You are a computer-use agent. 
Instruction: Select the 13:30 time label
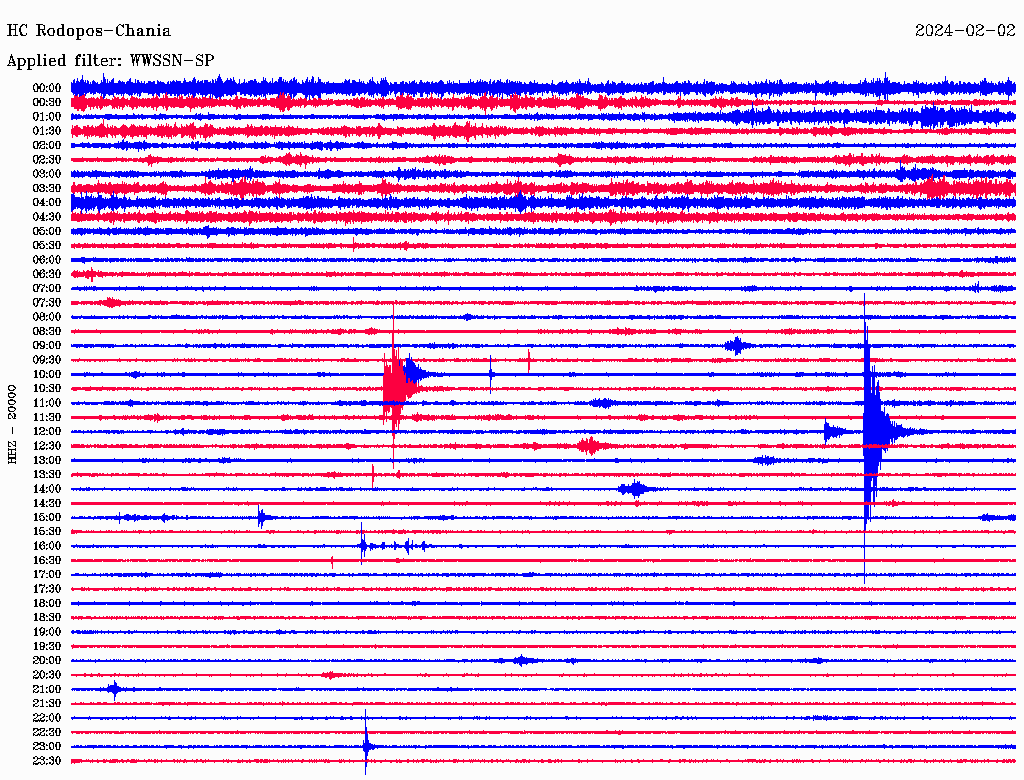[x=47, y=474]
